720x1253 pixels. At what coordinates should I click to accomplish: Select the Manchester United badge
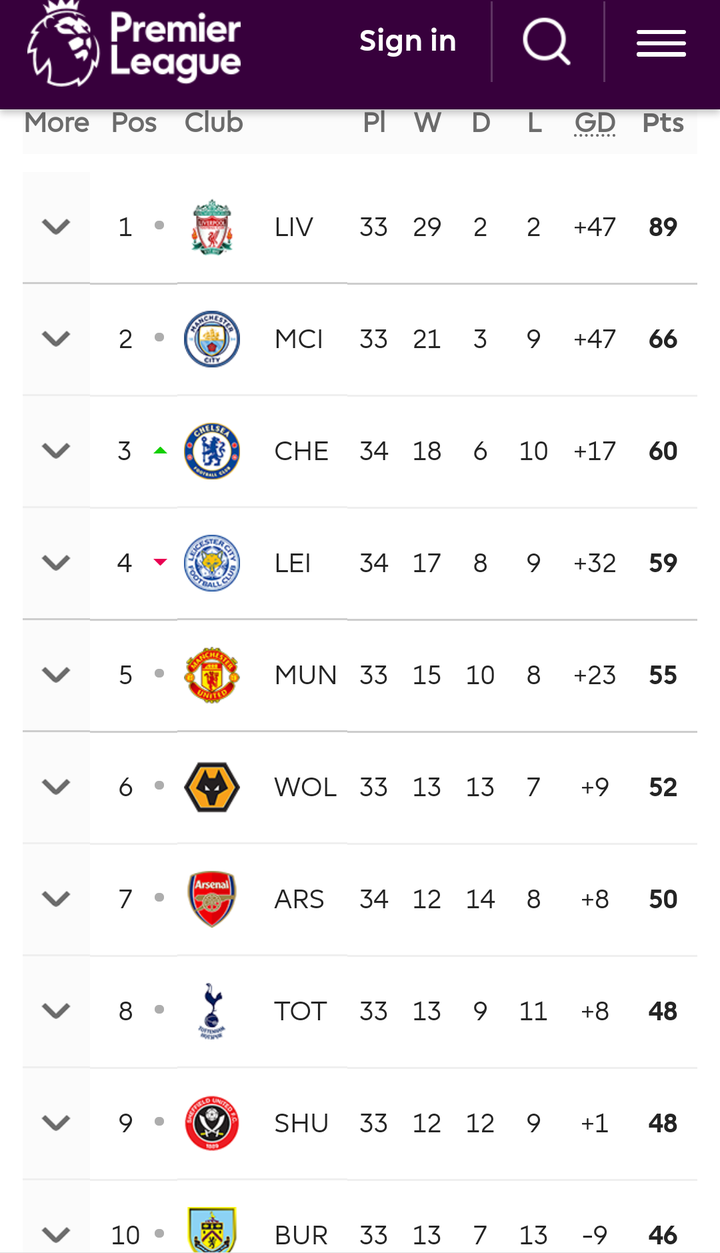pos(212,675)
